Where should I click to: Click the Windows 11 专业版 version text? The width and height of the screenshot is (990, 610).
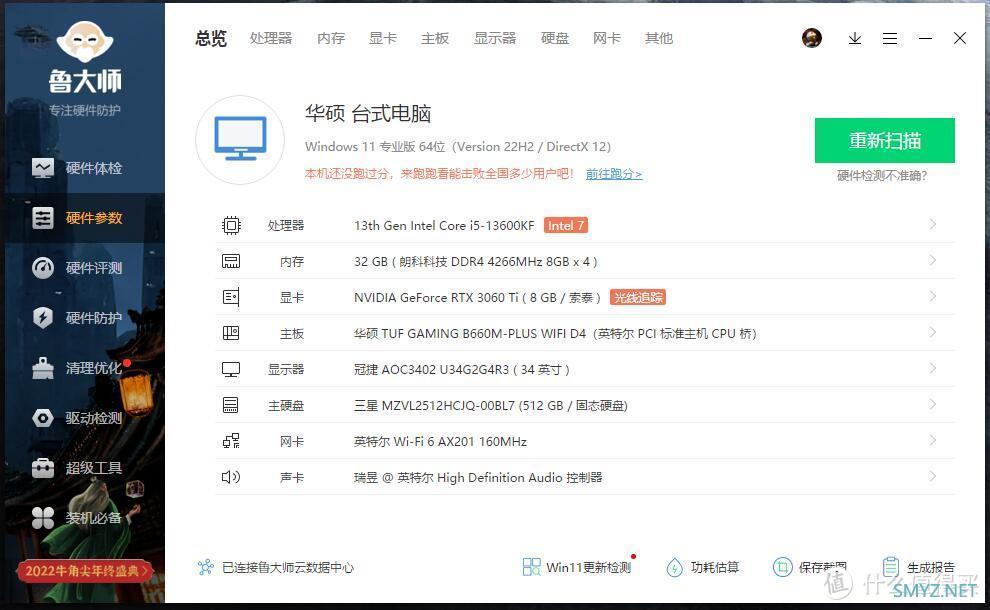pos(458,147)
